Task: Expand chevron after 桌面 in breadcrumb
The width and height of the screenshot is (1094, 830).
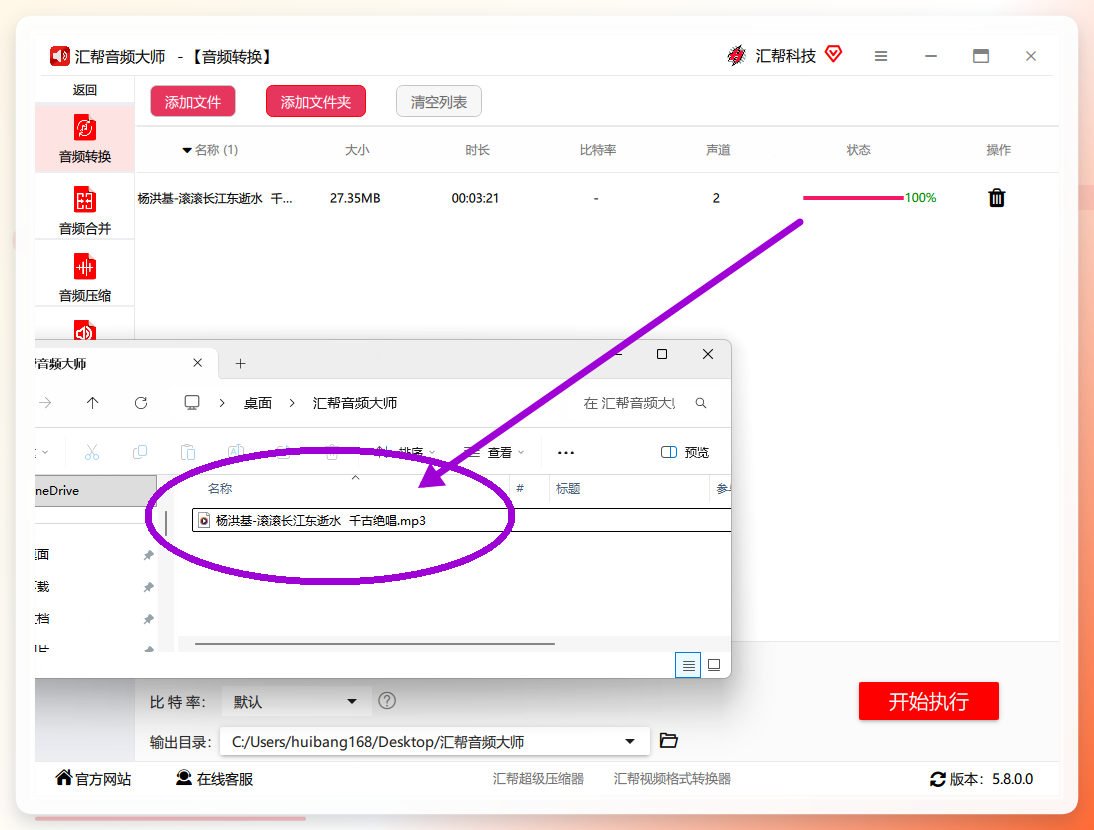Action: coord(292,403)
